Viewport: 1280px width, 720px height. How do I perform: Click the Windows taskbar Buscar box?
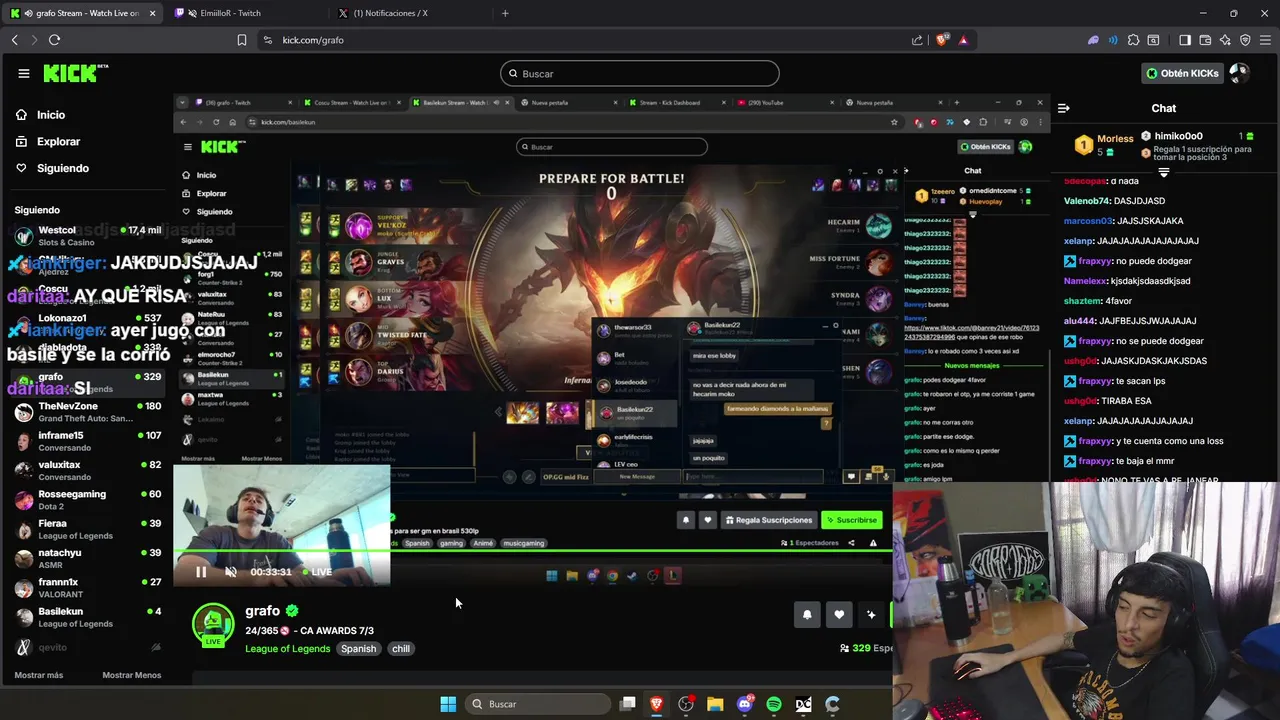pyautogui.click(x=536, y=704)
